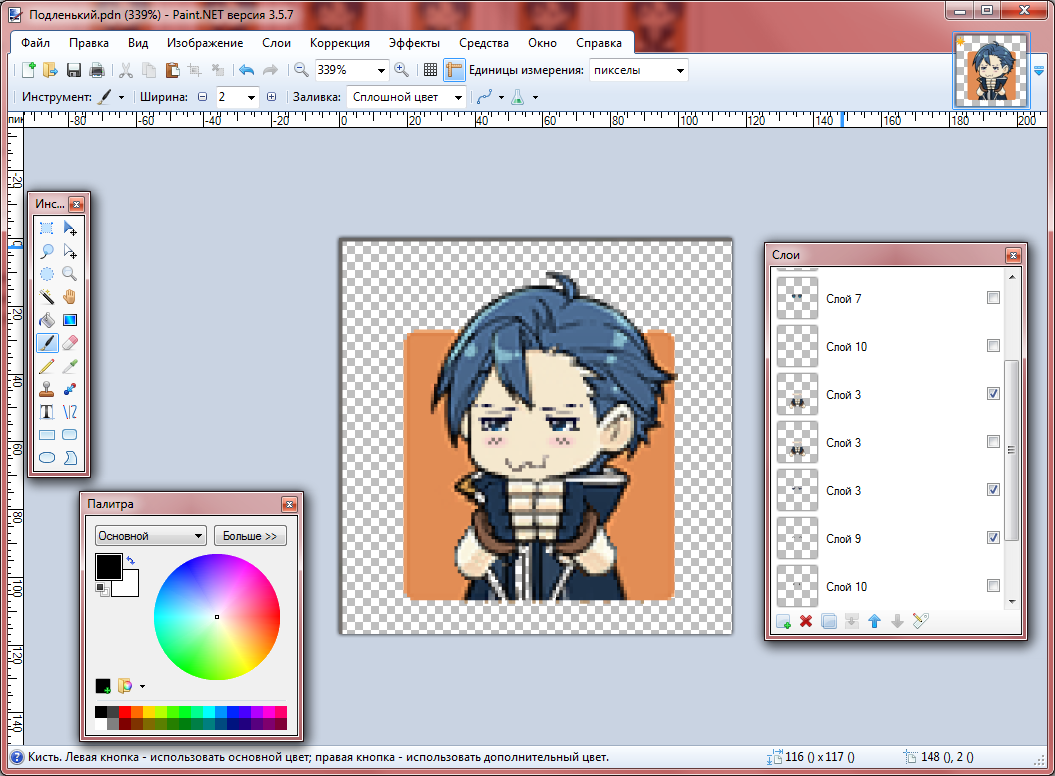Choose the Recolor tool
Image resolution: width=1055 pixels, height=776 pixels.
pos(69,389)
